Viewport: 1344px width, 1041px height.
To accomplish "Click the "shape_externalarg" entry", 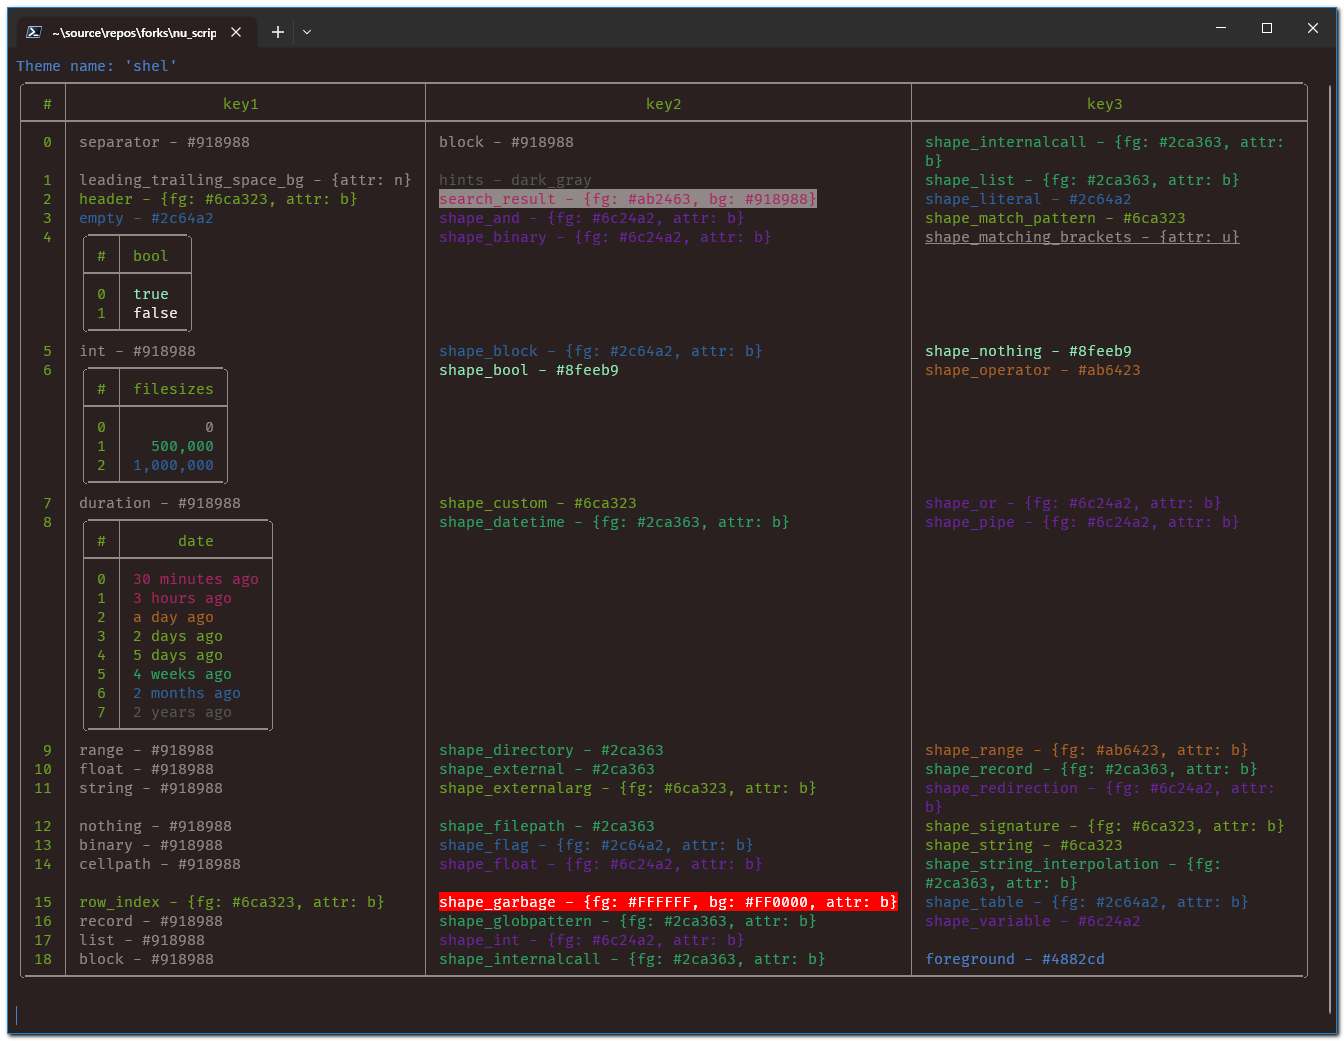I will click(628, 788).
